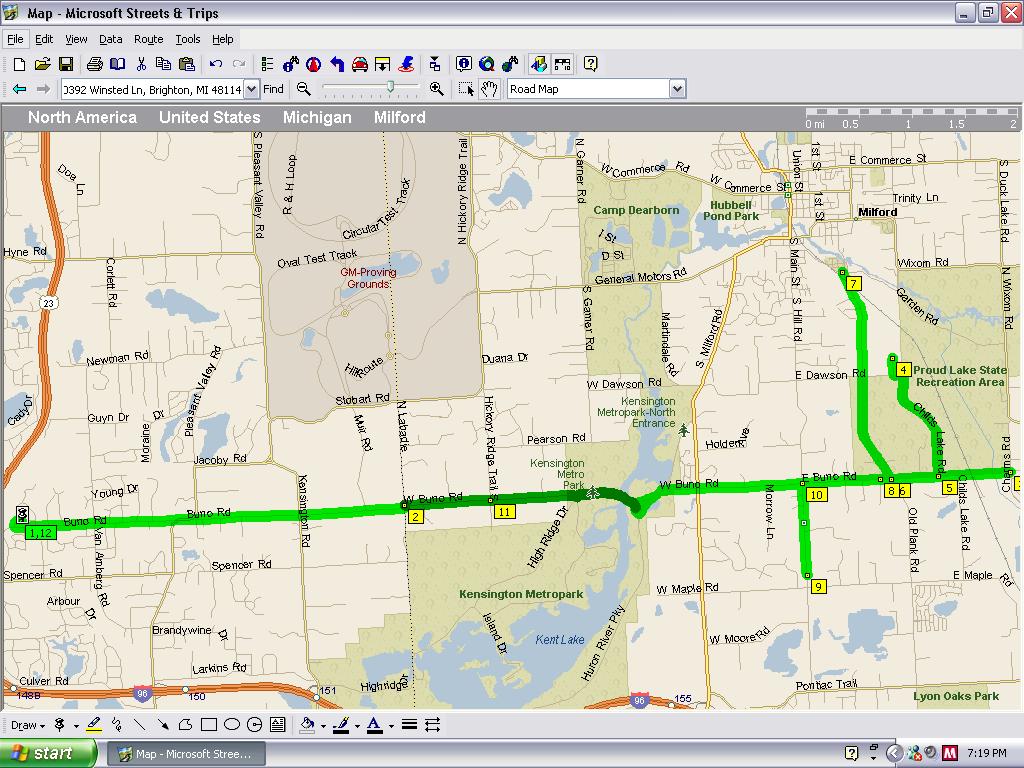Click the Map taskbar button

click(187, 754)
